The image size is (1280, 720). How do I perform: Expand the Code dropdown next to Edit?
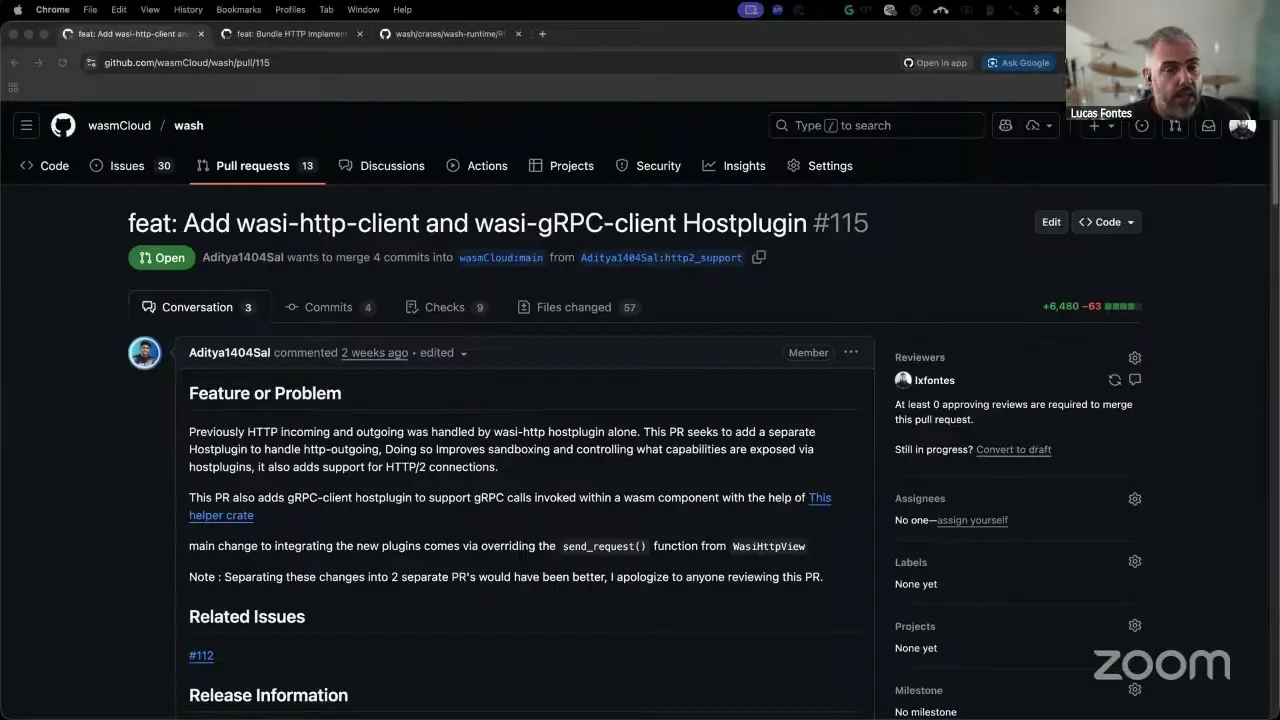(x=1107, y=222)
